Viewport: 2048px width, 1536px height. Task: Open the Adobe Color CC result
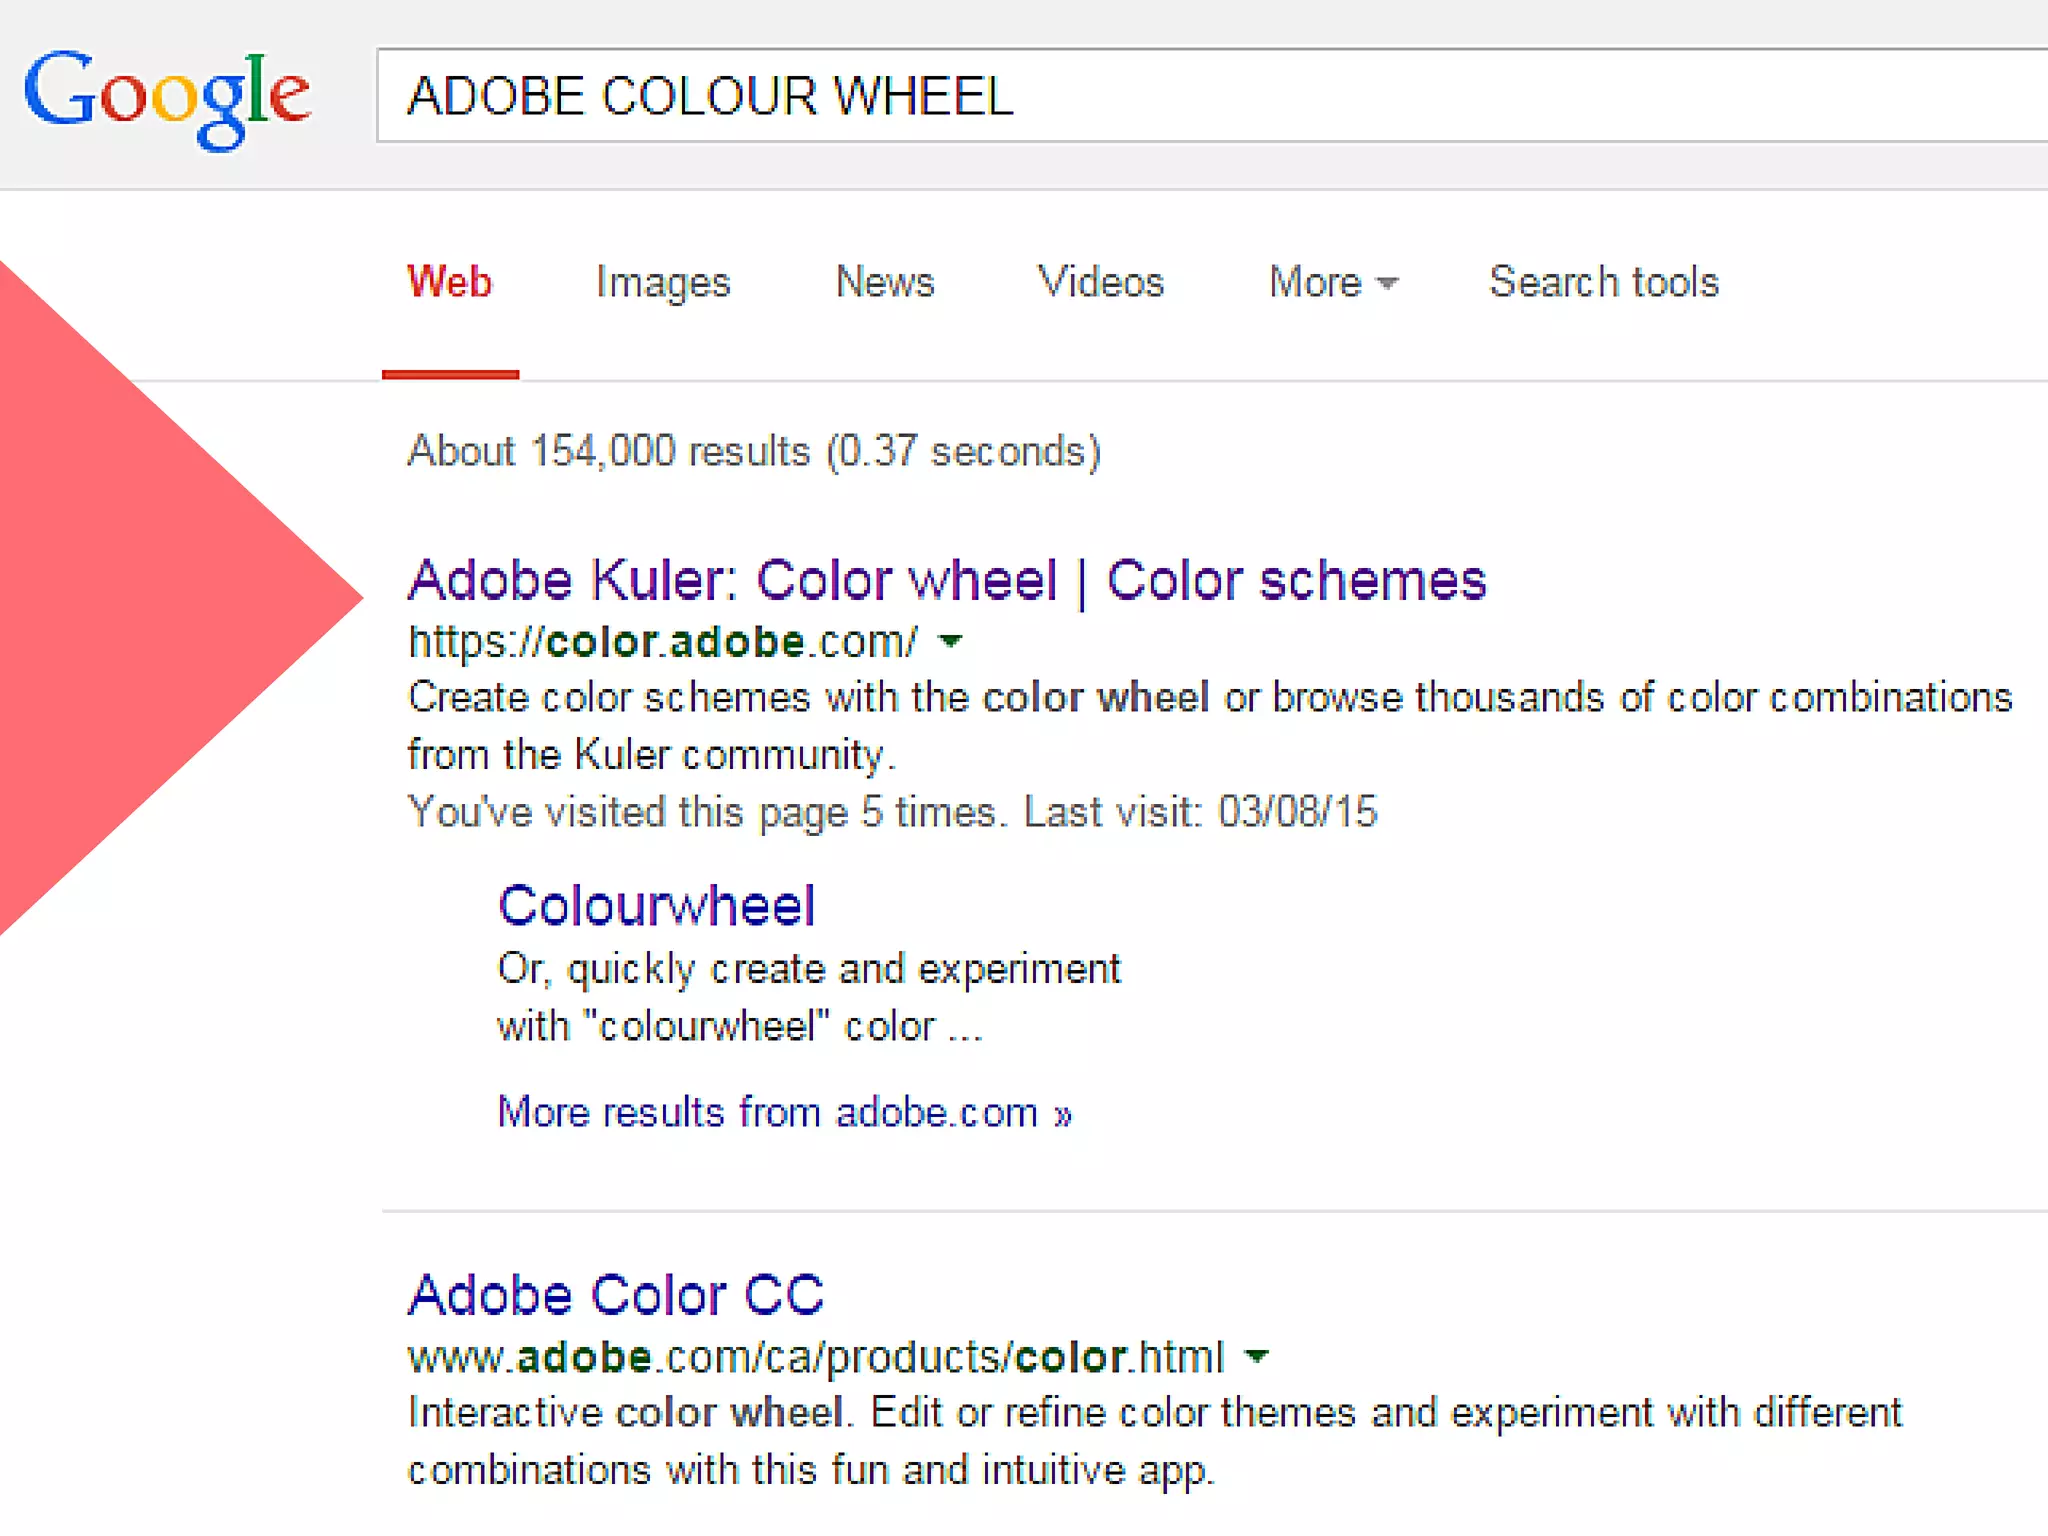(616, 1295)
